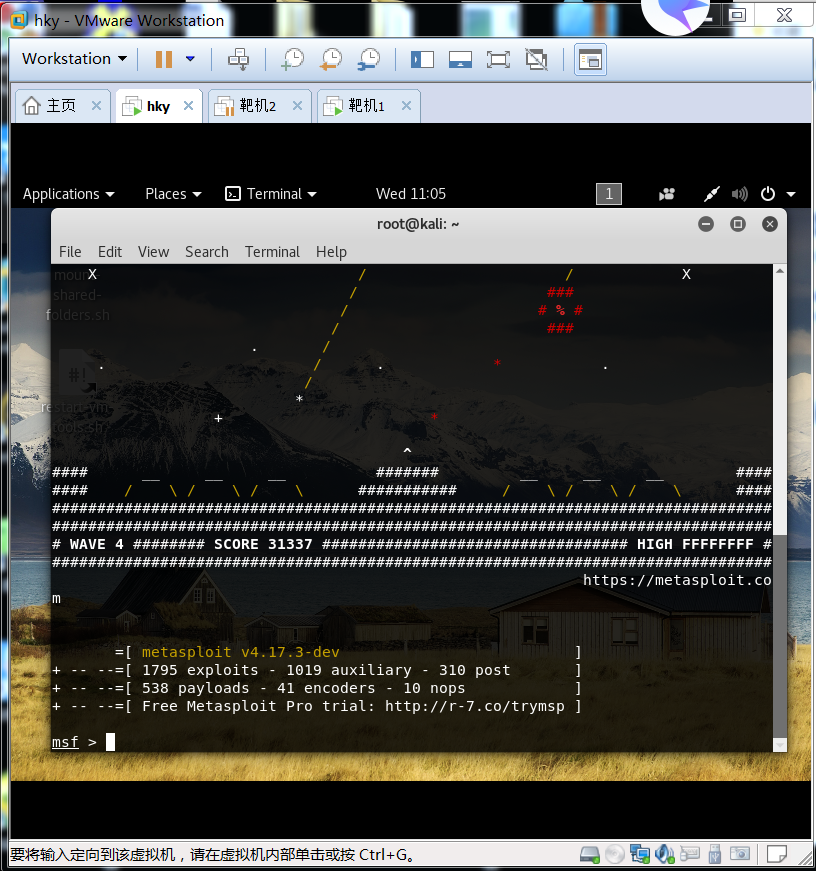Close the 靶机1 tab
The height and width of the screenshot is (871, 816).
pyautogui.click(x=407, y=106)
